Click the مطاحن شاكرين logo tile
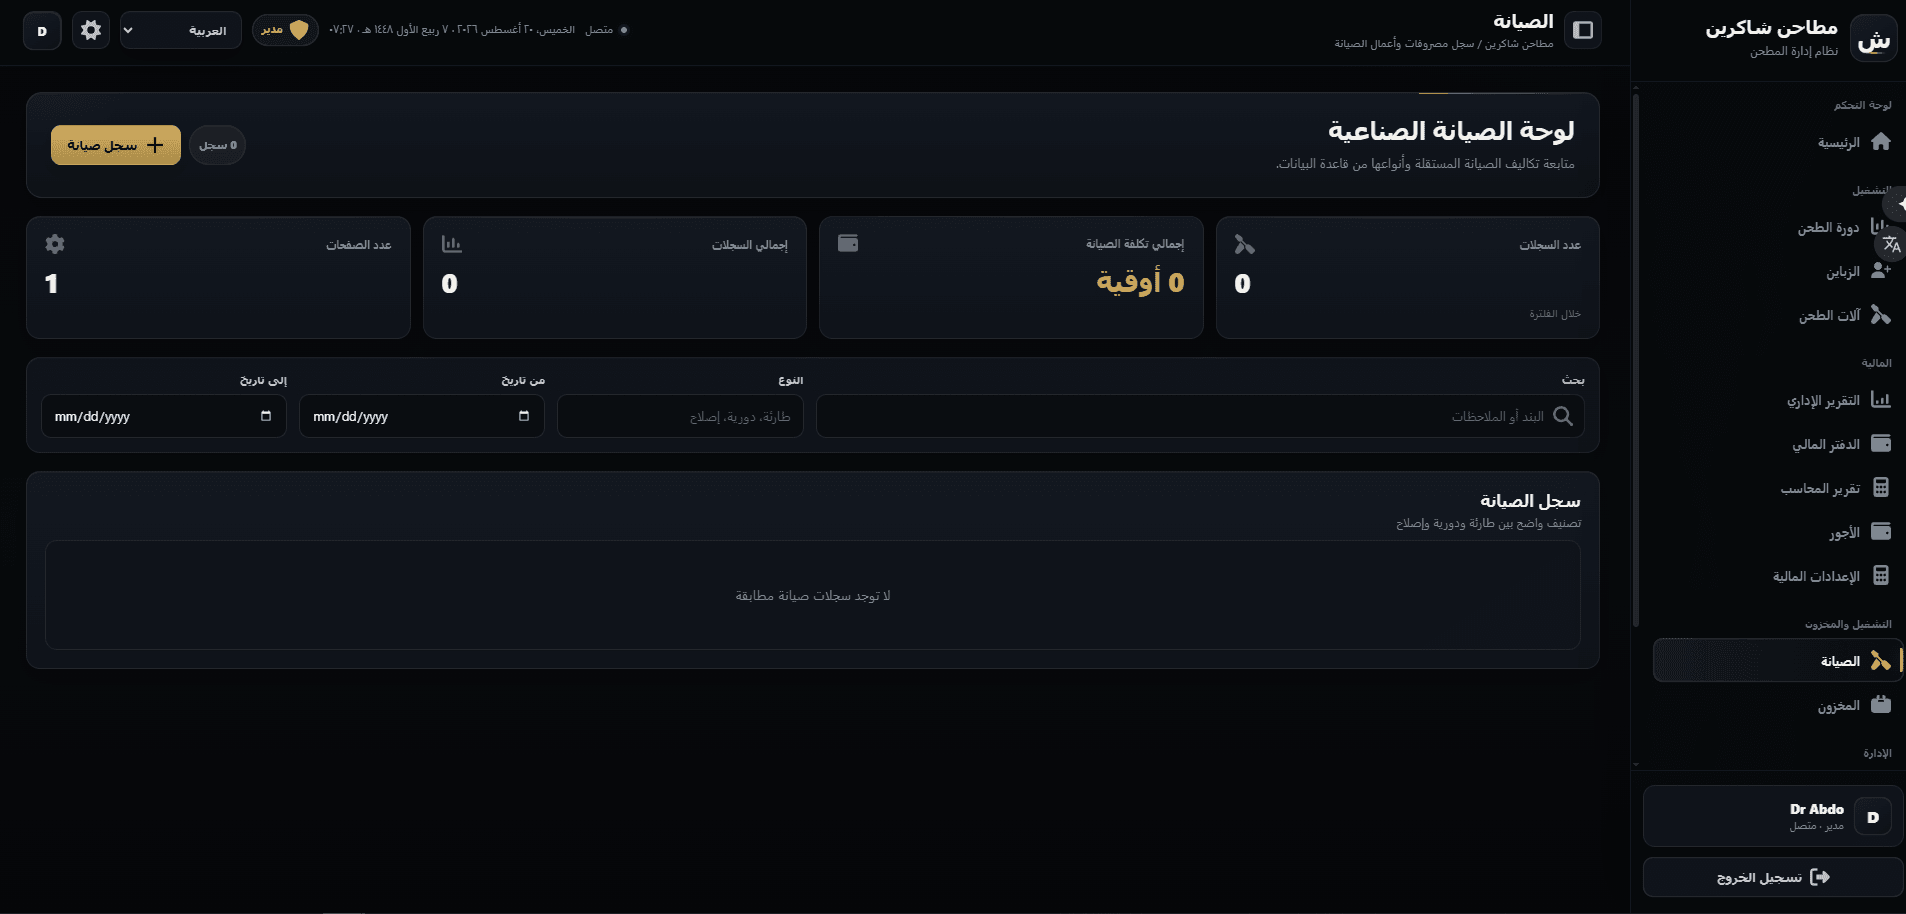The height and width of the screenshot is (914, 1906). point(1873,39)
